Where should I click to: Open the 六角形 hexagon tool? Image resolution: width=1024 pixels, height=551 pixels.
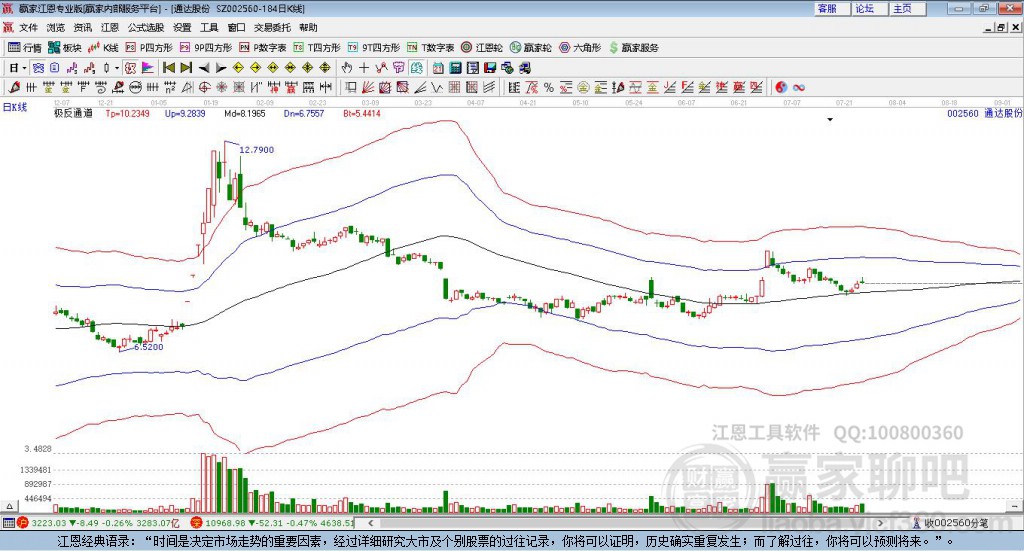pyautogui.click(x=580, y=48)
